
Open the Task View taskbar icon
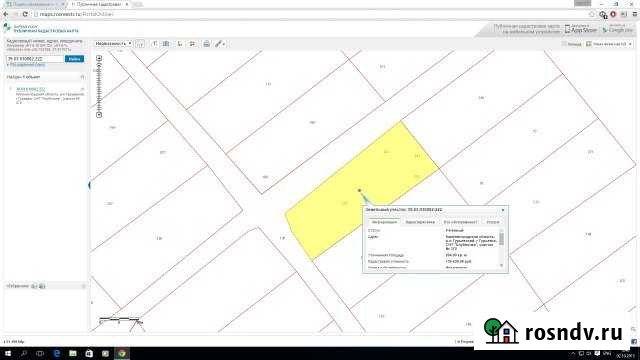[40, 353]
